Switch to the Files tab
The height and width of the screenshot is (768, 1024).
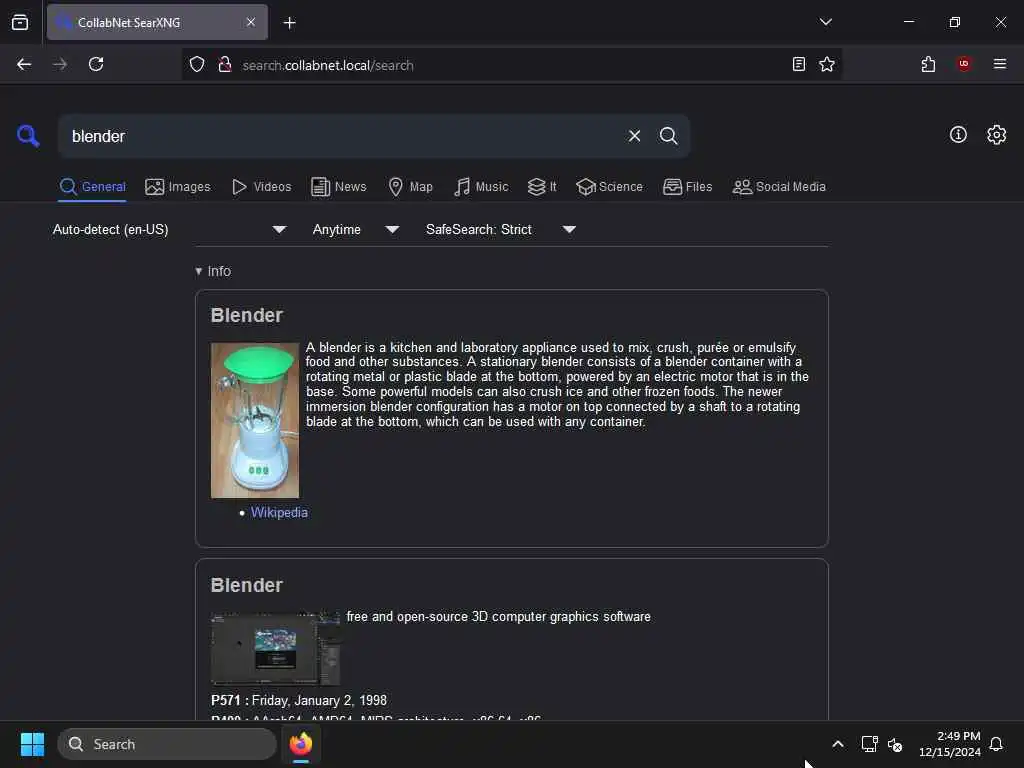[687, 187]
